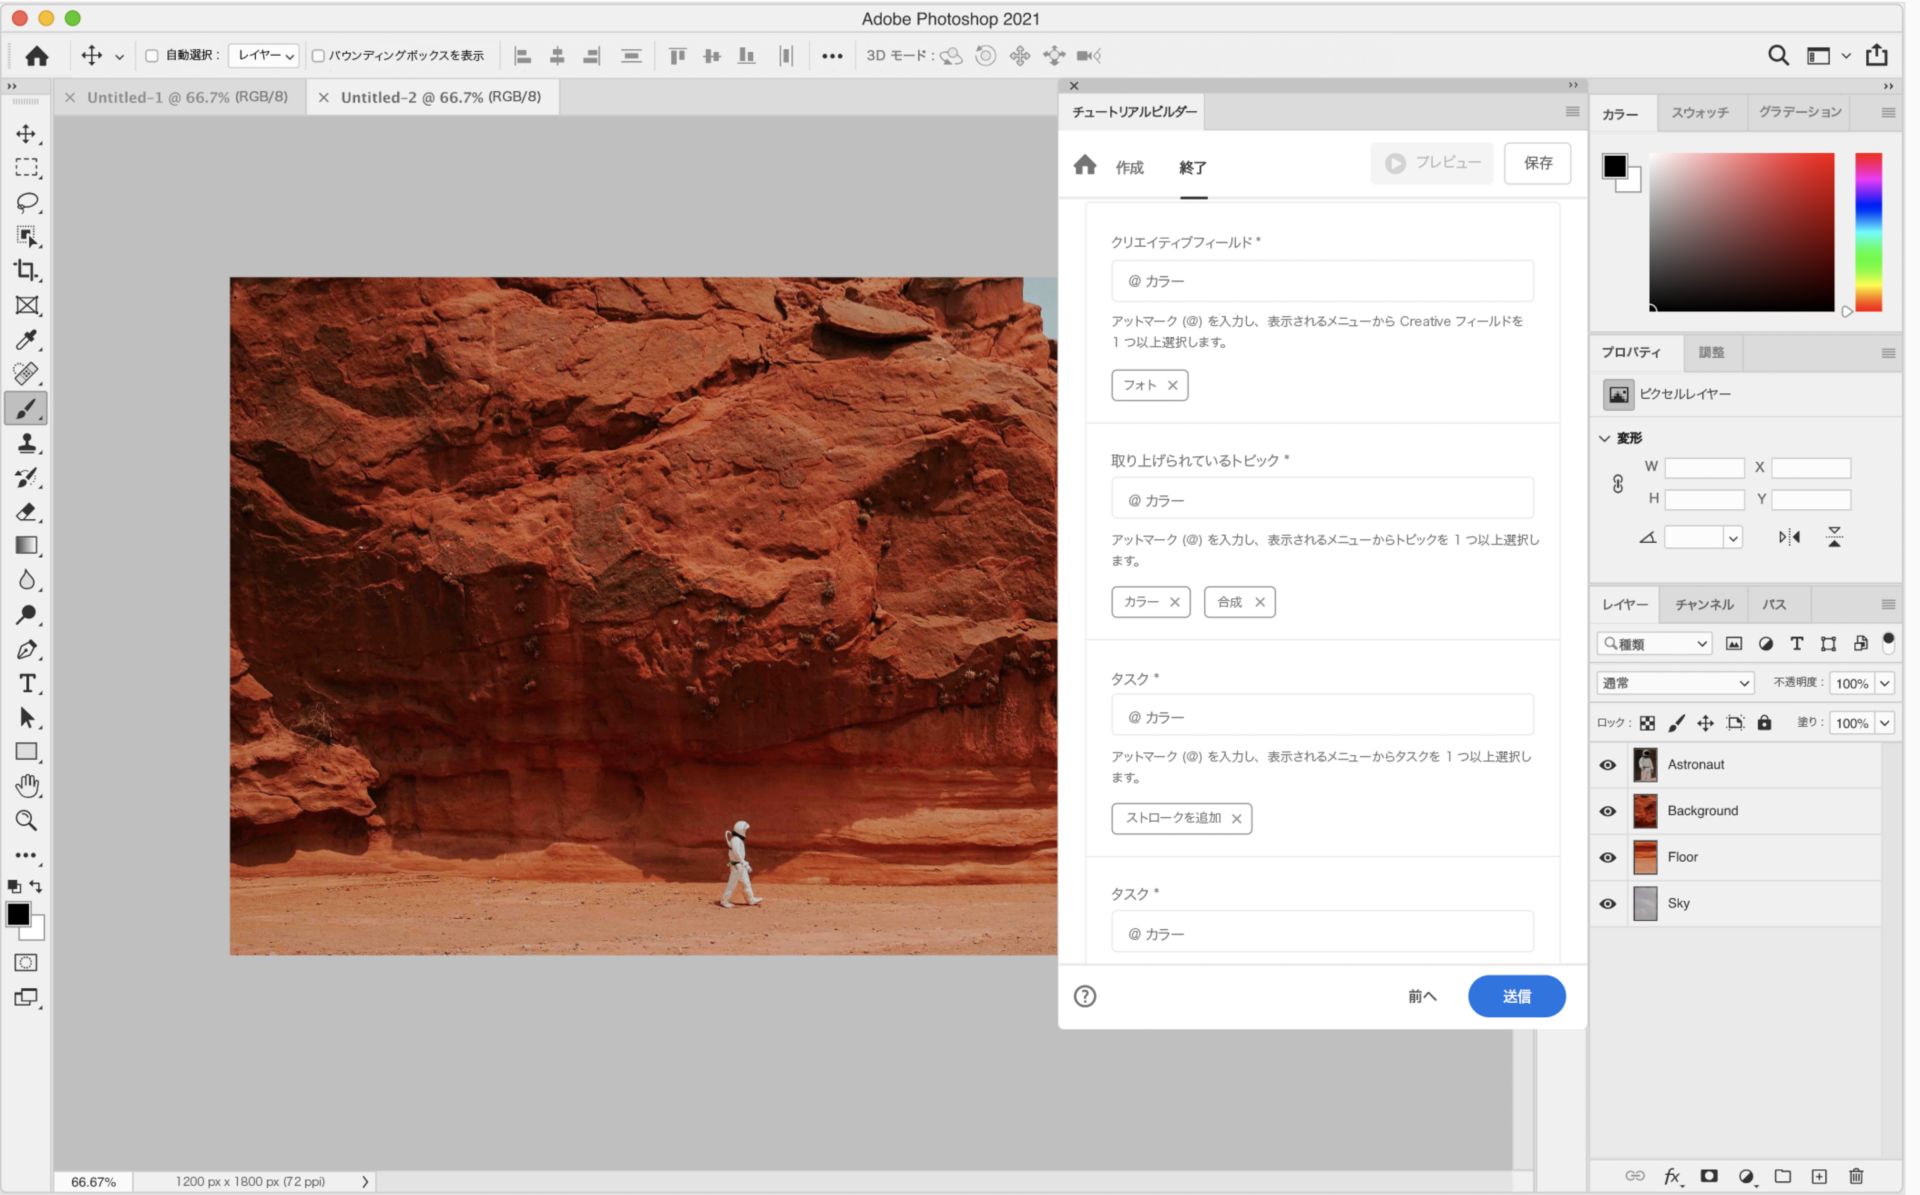Click the 送信 button
1920x1195 pixels.
(x=1516, y=996)
